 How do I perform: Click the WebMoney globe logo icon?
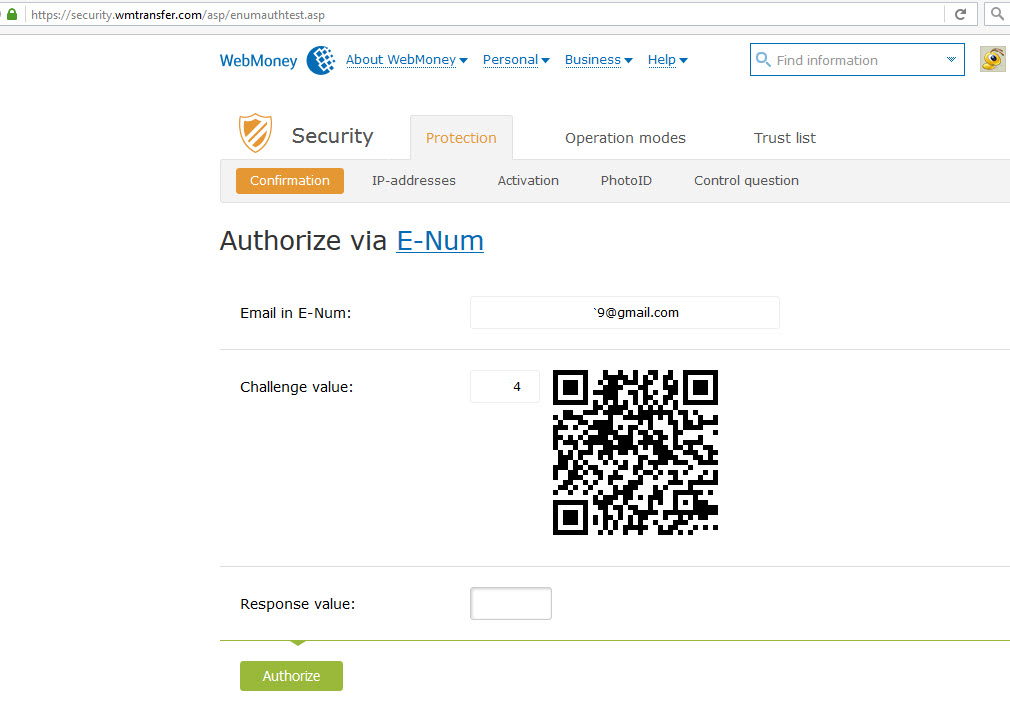[321, 60]
